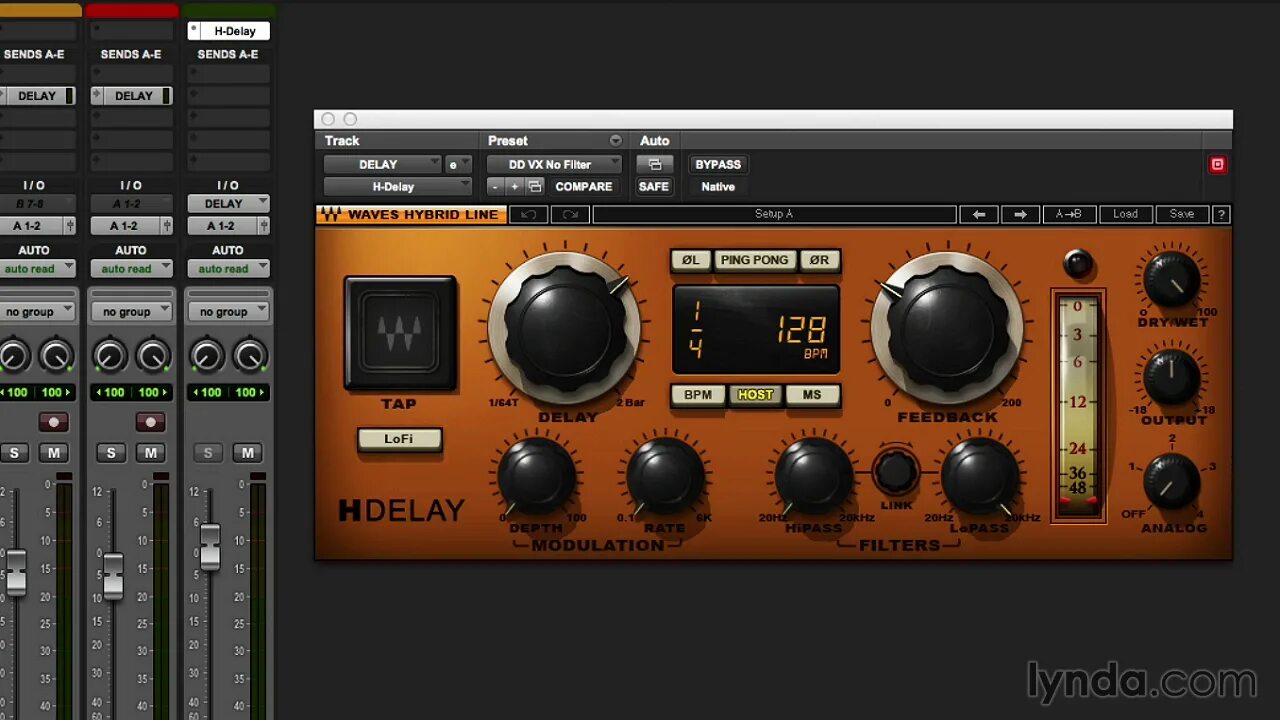Screen dimensions: 1280x720
Task: Click the Setup A preset name field
Action: (x=774, y=214)
